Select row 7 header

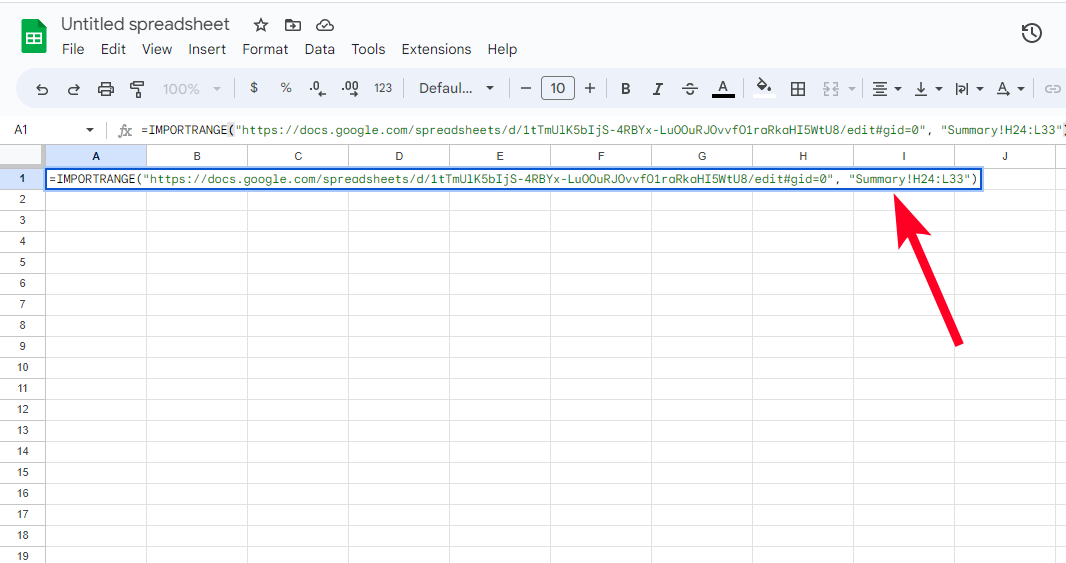click(22, 304)
